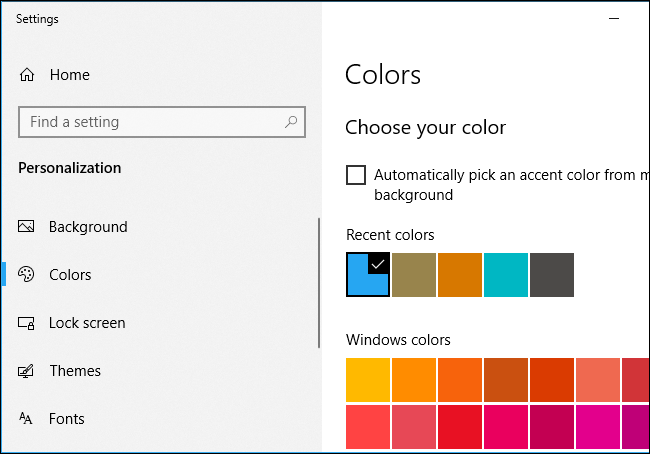Click the Windows colors label
The height and width of the screenshot is (454, 650).
point(398,340)
